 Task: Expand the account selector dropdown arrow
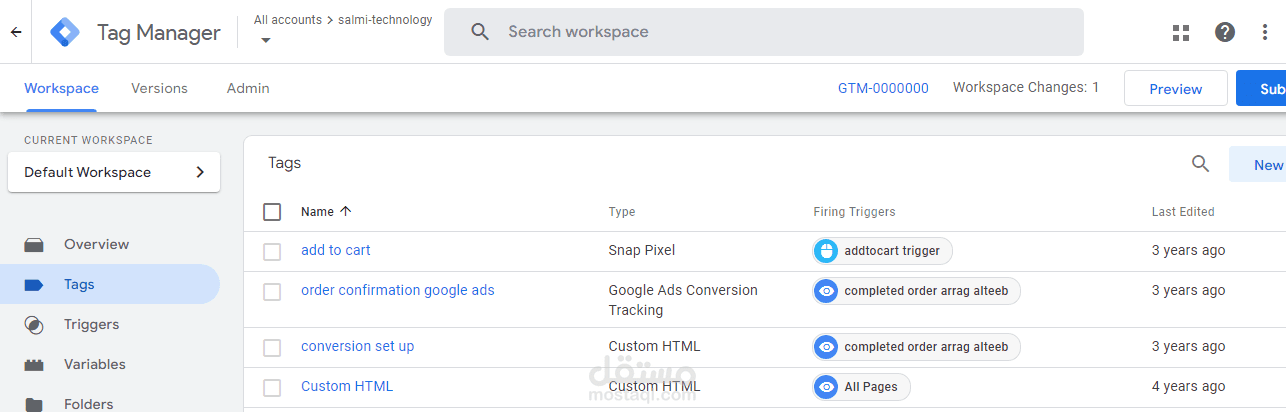pyautogui.click(x=266, y=40)
